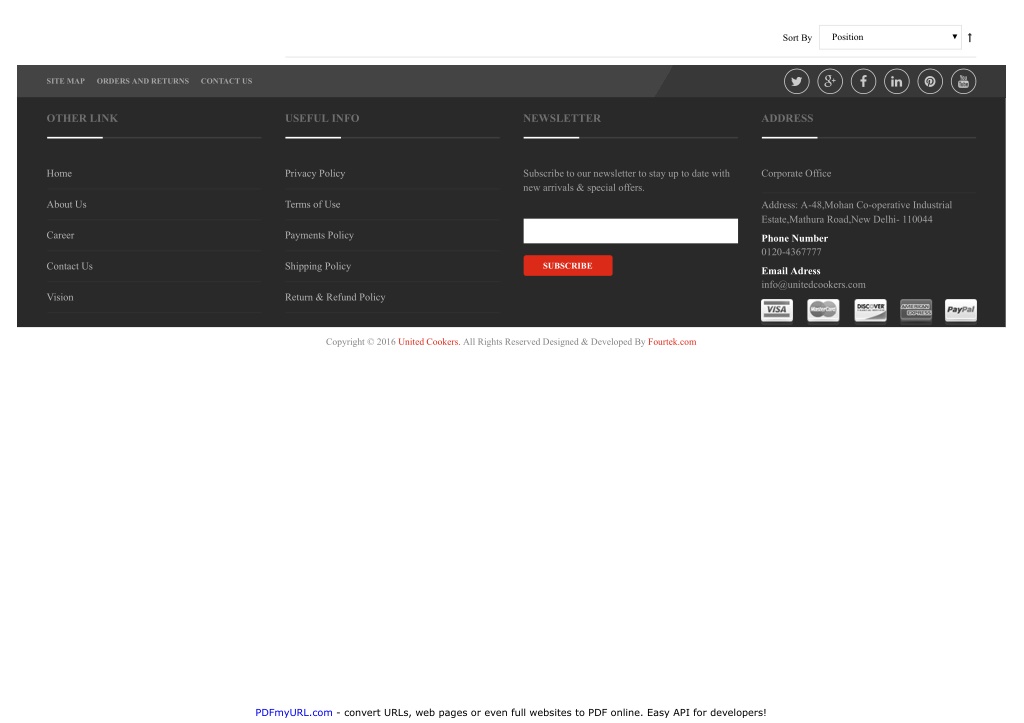Click the Phone Number label
This screenshot has height=723, width=1024.
pyautogui.click(x=794, y=238)
